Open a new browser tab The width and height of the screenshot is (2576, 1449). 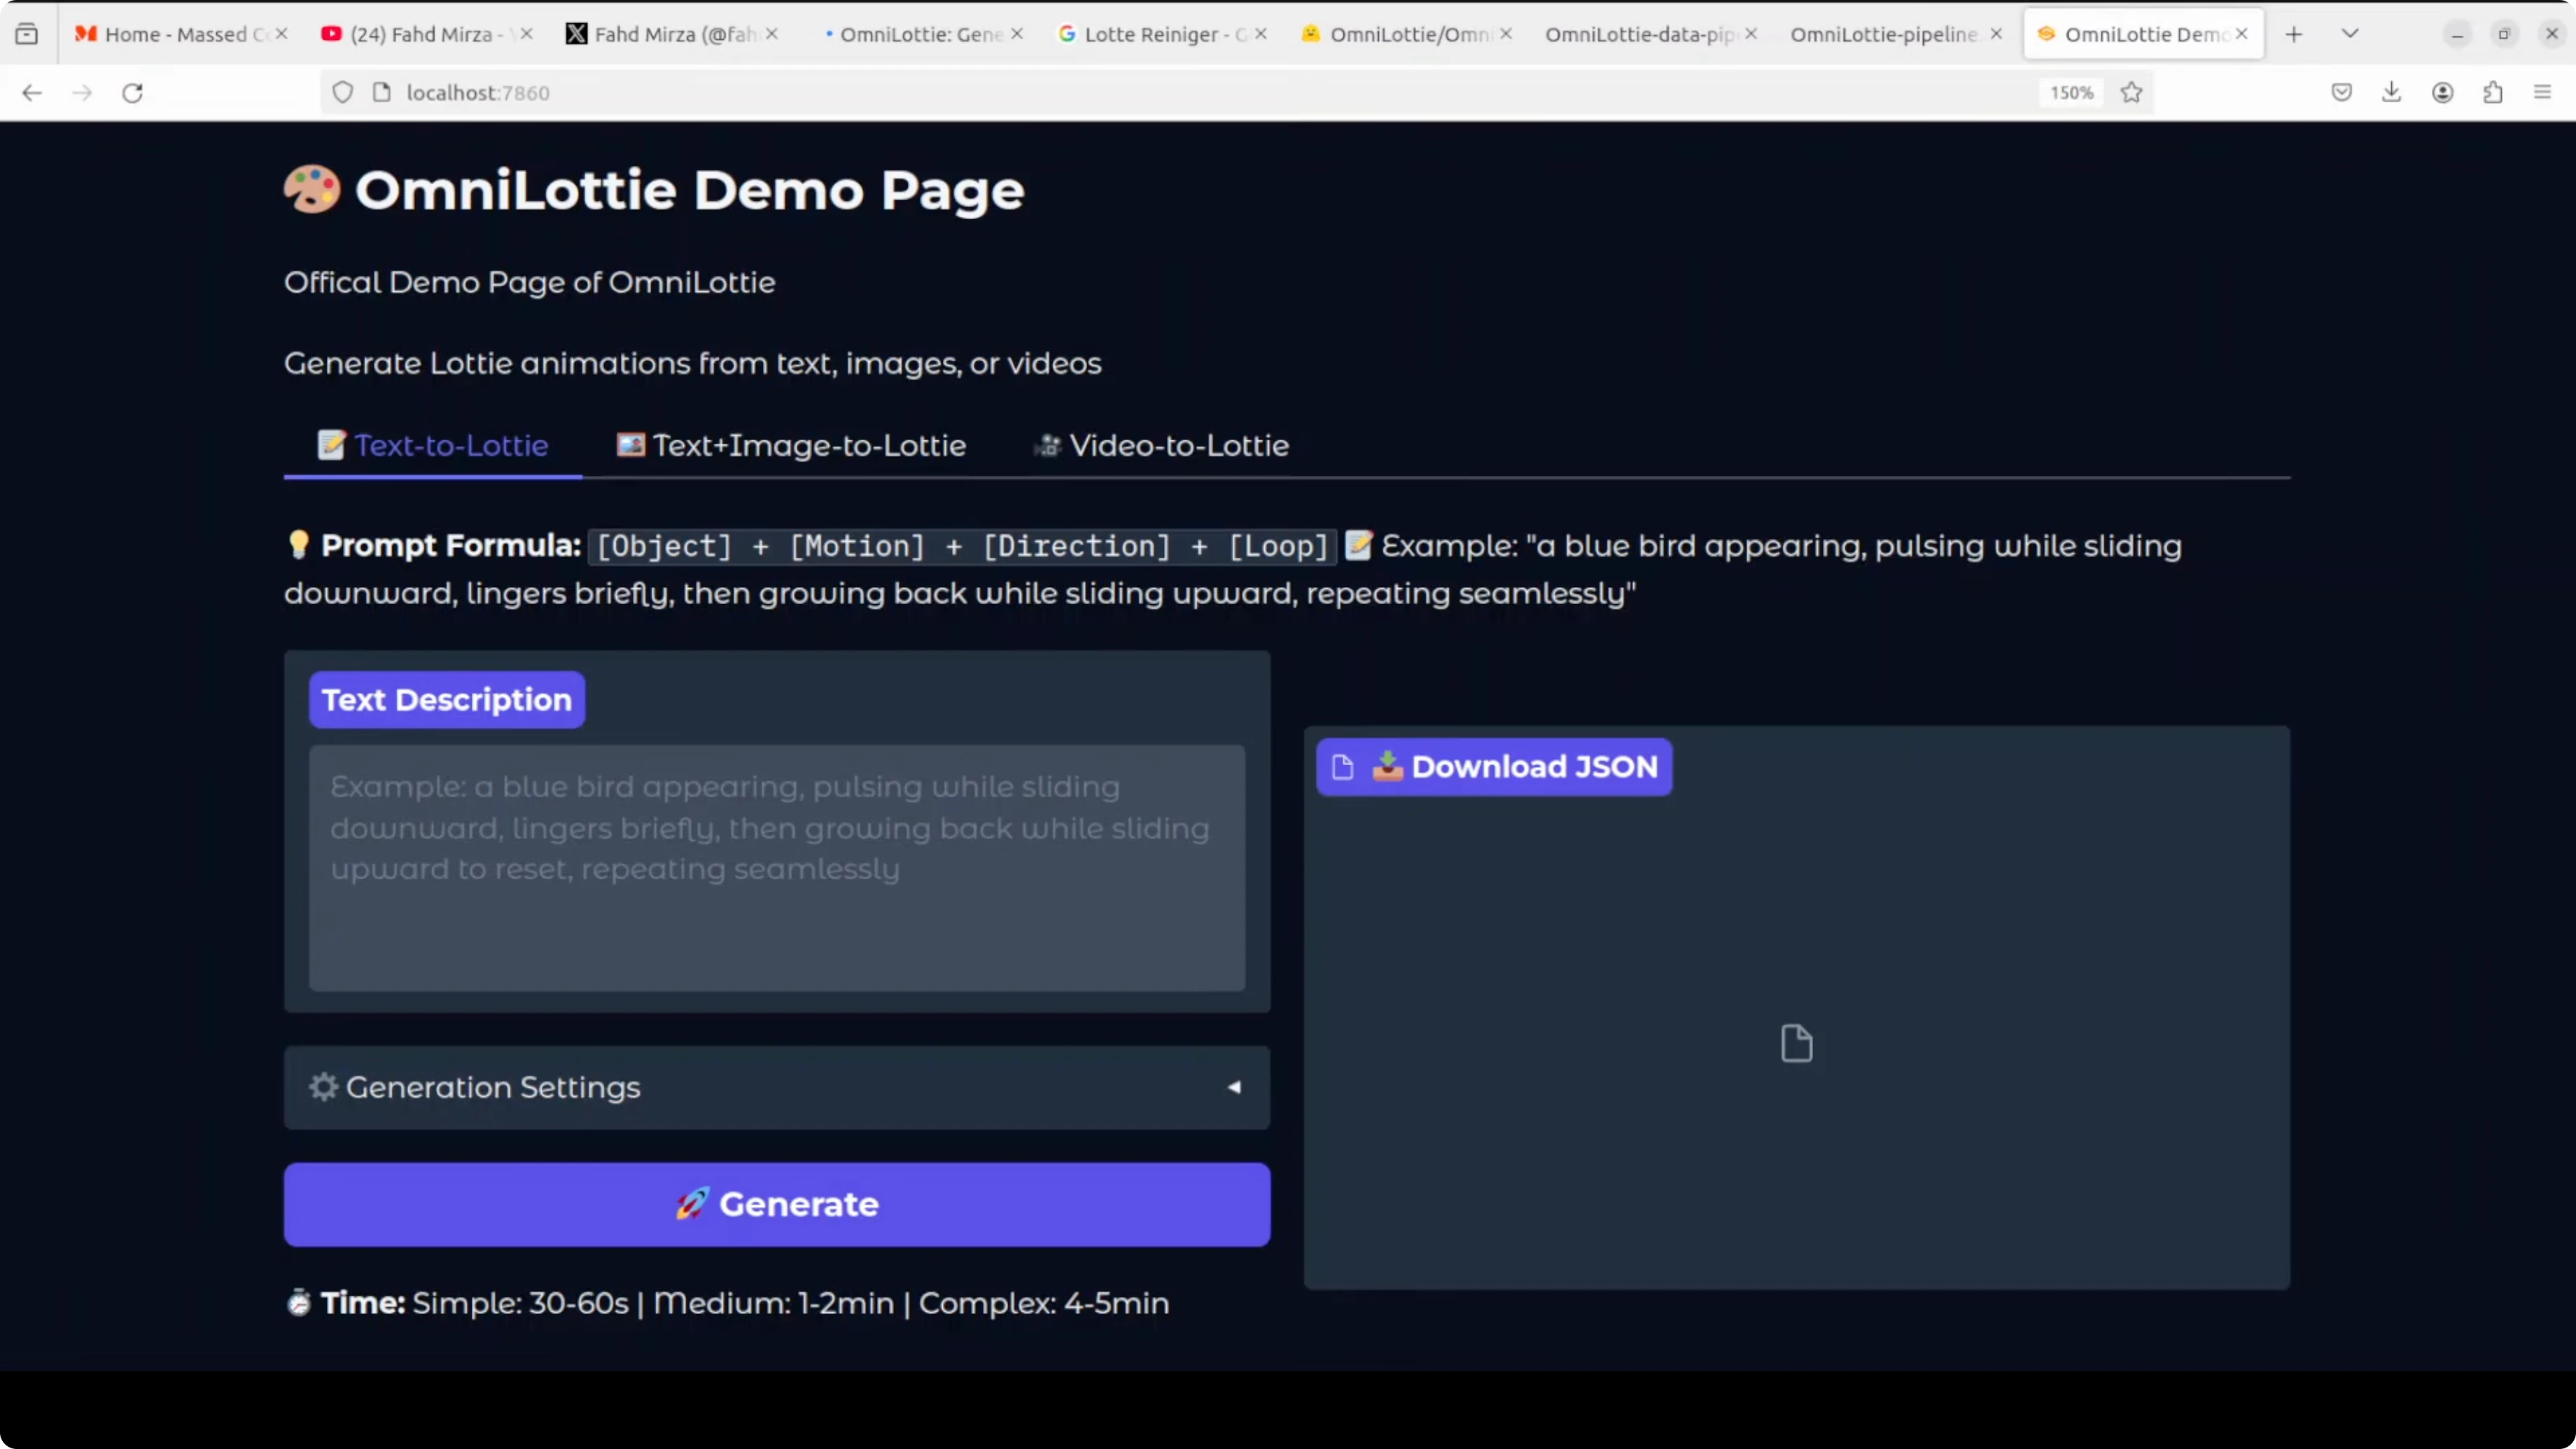pyautogui.click(x=2293, y=32)
